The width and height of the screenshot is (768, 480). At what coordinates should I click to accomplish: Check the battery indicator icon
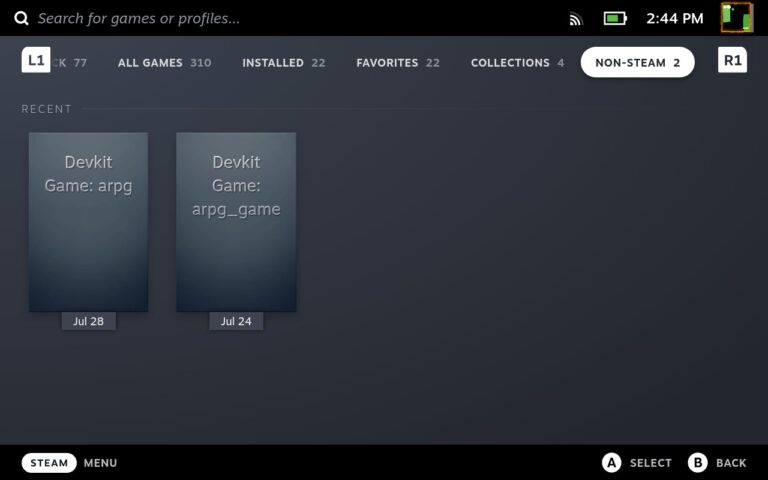click(614, 18)
